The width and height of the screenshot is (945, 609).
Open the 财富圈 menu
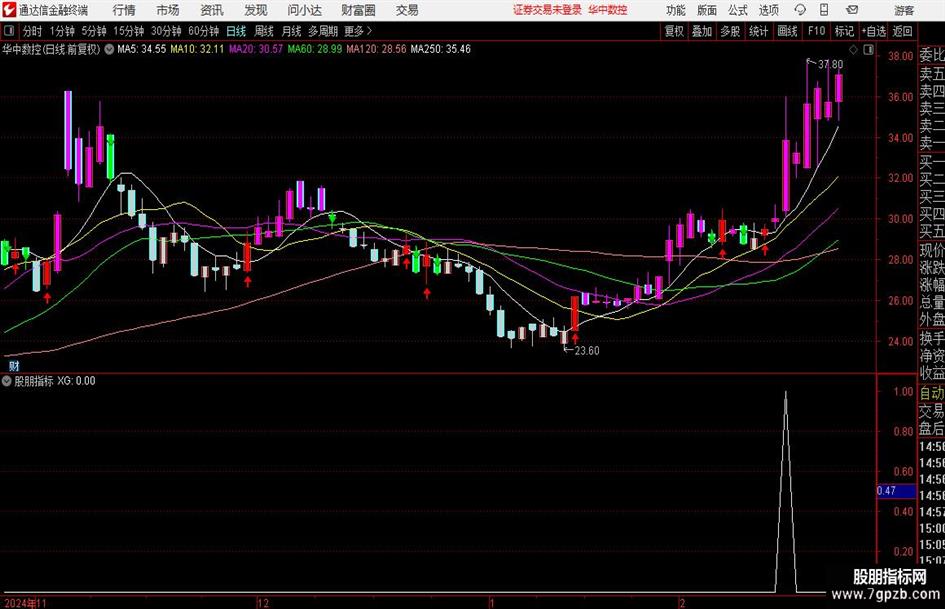(358, 10)
